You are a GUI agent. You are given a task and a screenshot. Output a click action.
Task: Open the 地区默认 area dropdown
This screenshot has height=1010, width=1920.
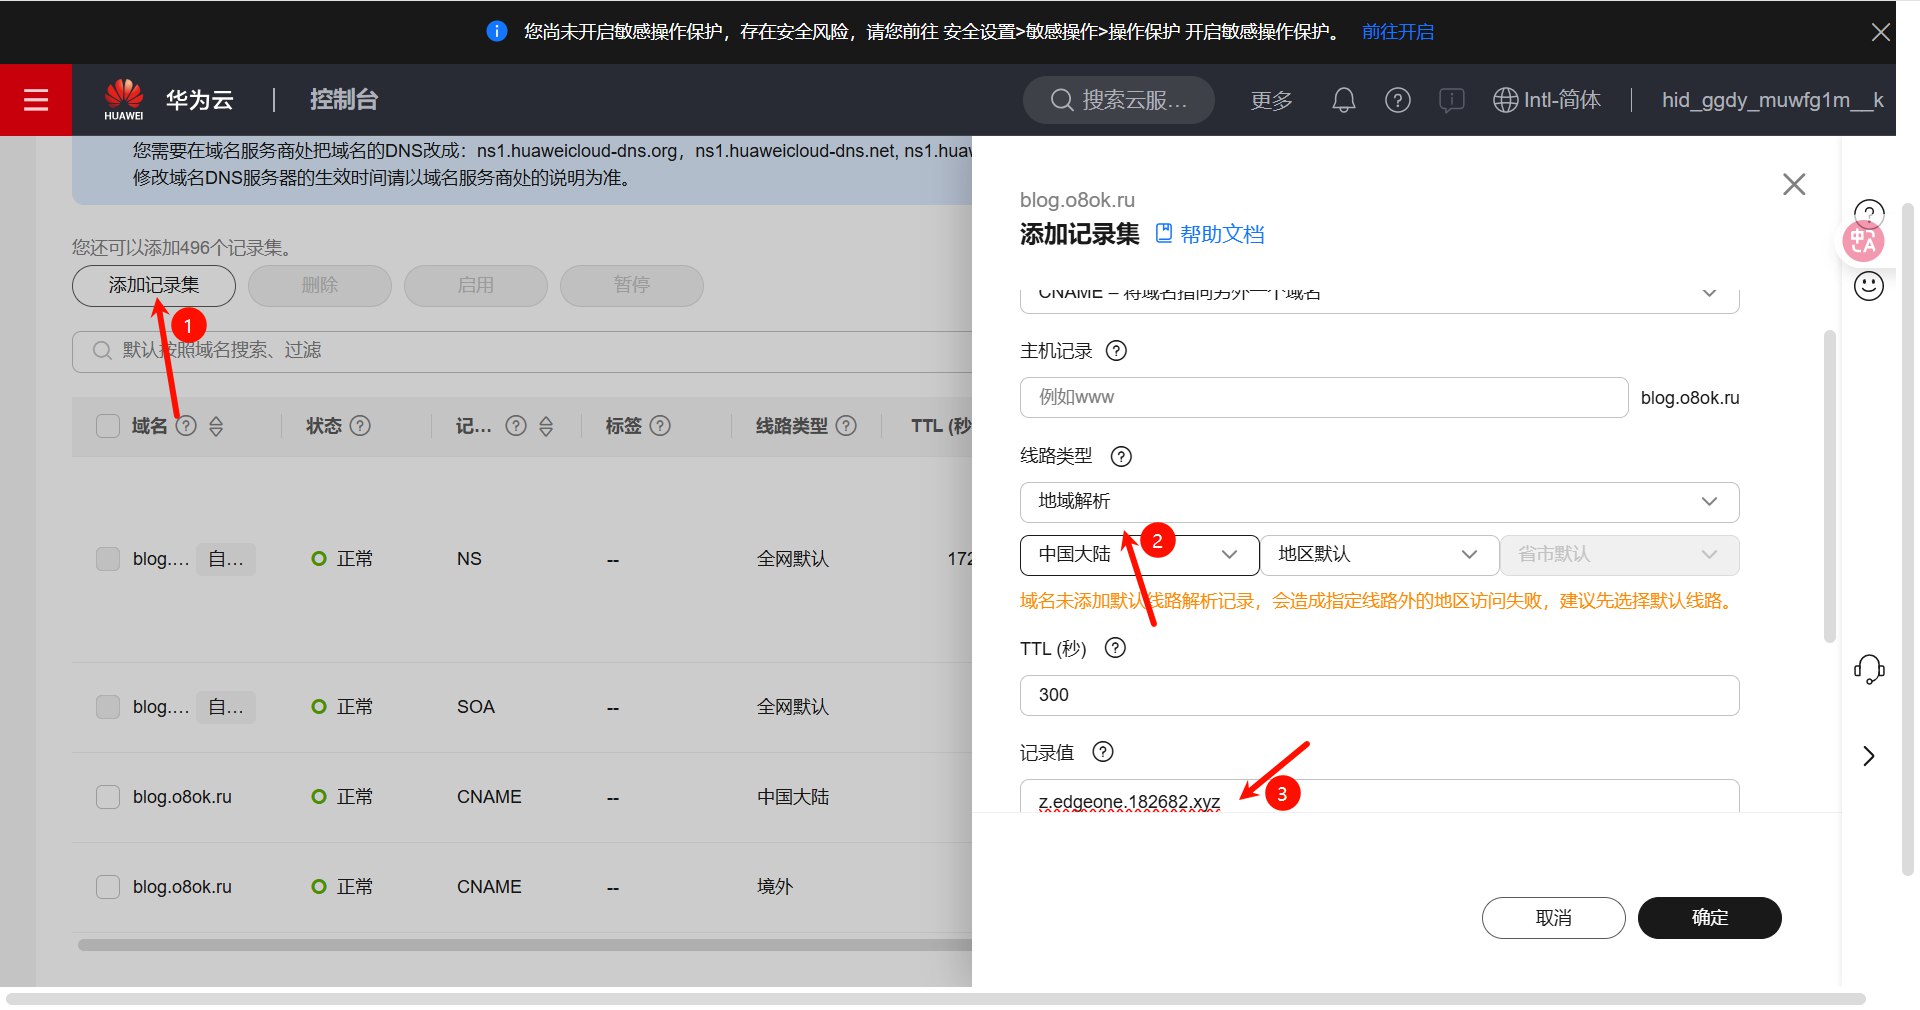[x=1379, y=555]
